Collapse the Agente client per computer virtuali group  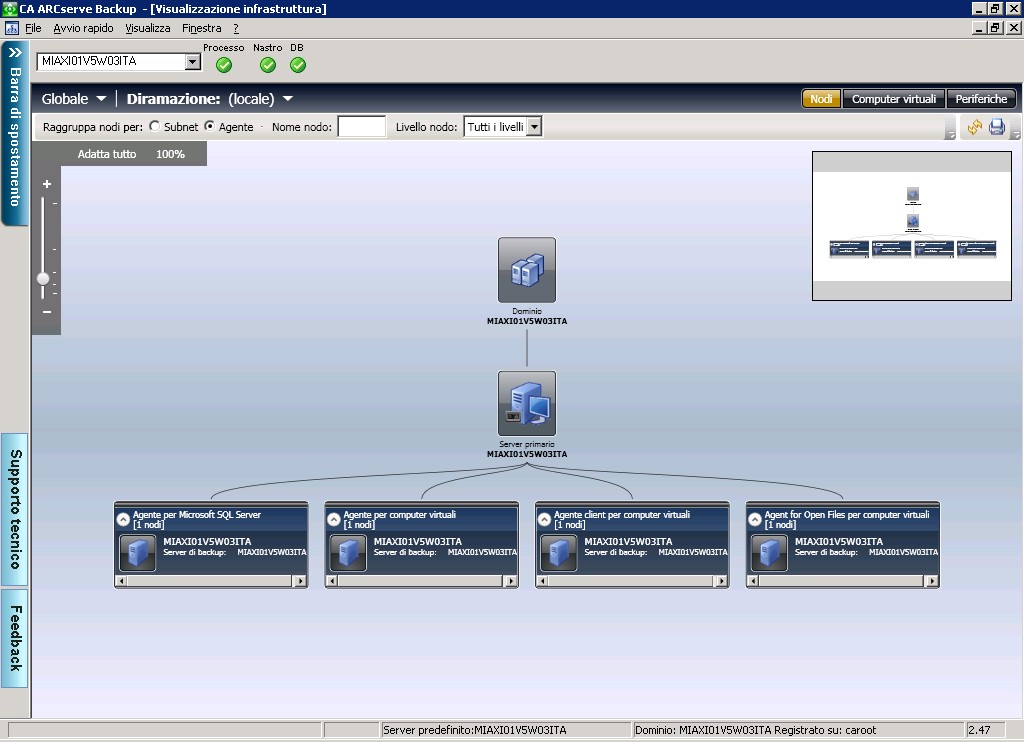pos(545,520)
